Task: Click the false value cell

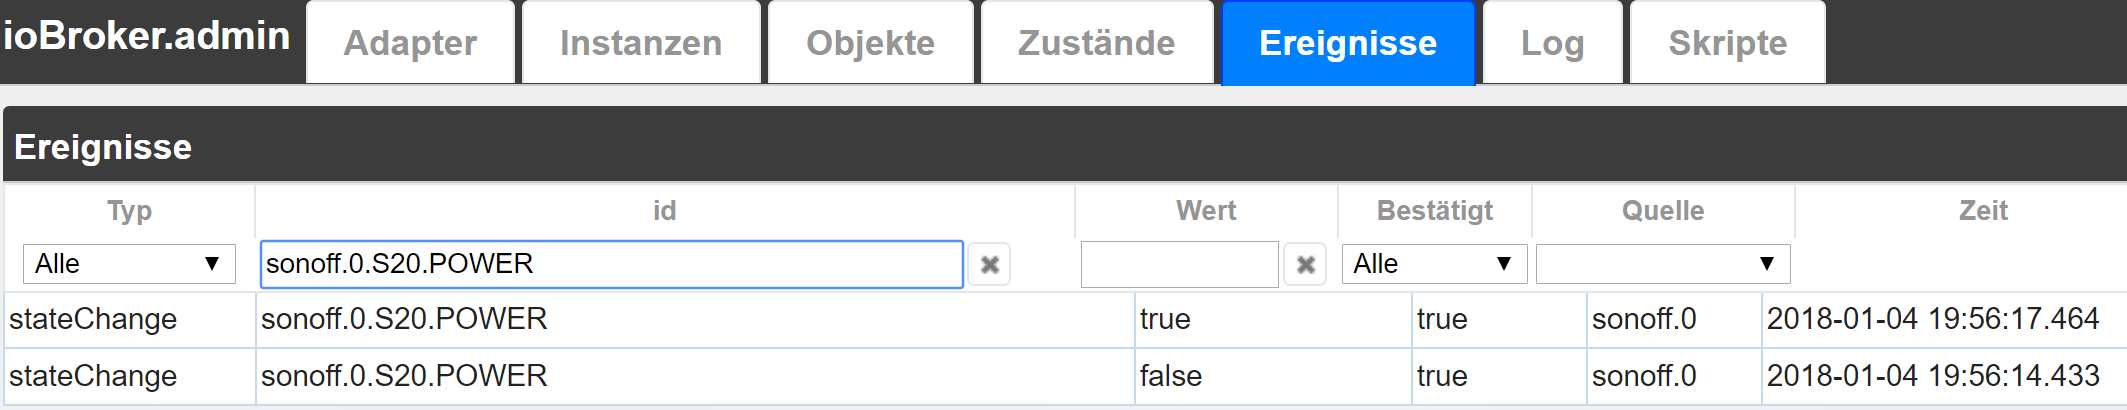Action: pyautogui.click(x=1171, y=376)
